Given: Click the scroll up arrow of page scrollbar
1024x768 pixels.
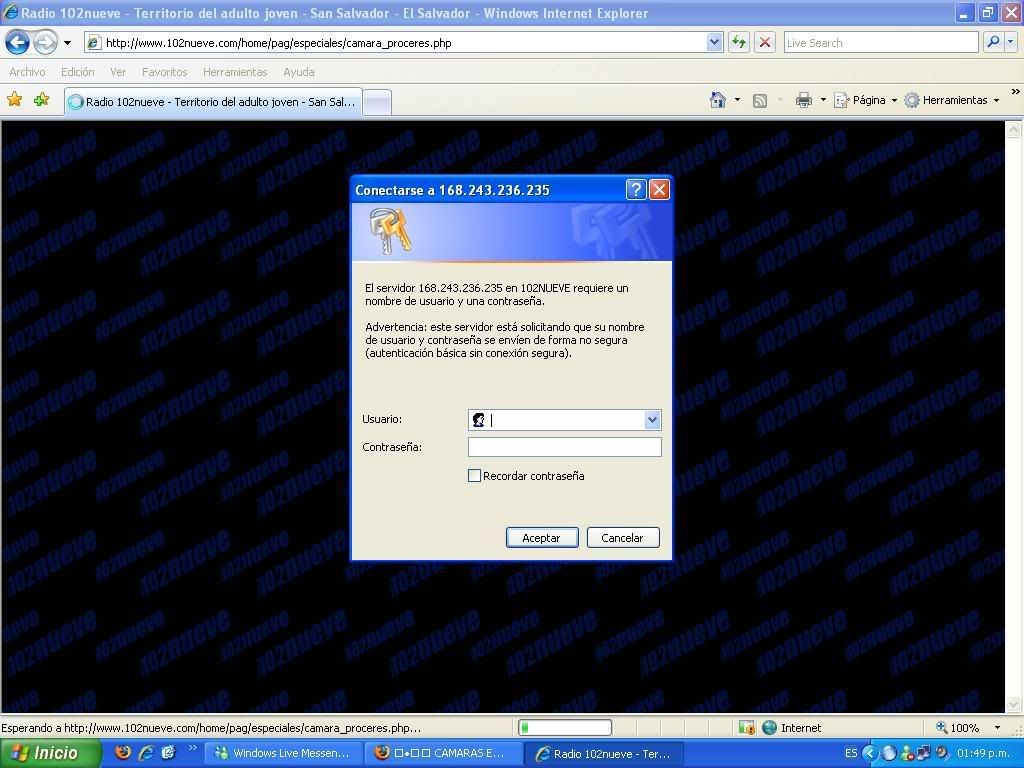Looking at the screenshot, I should [x=1014, y=129].
